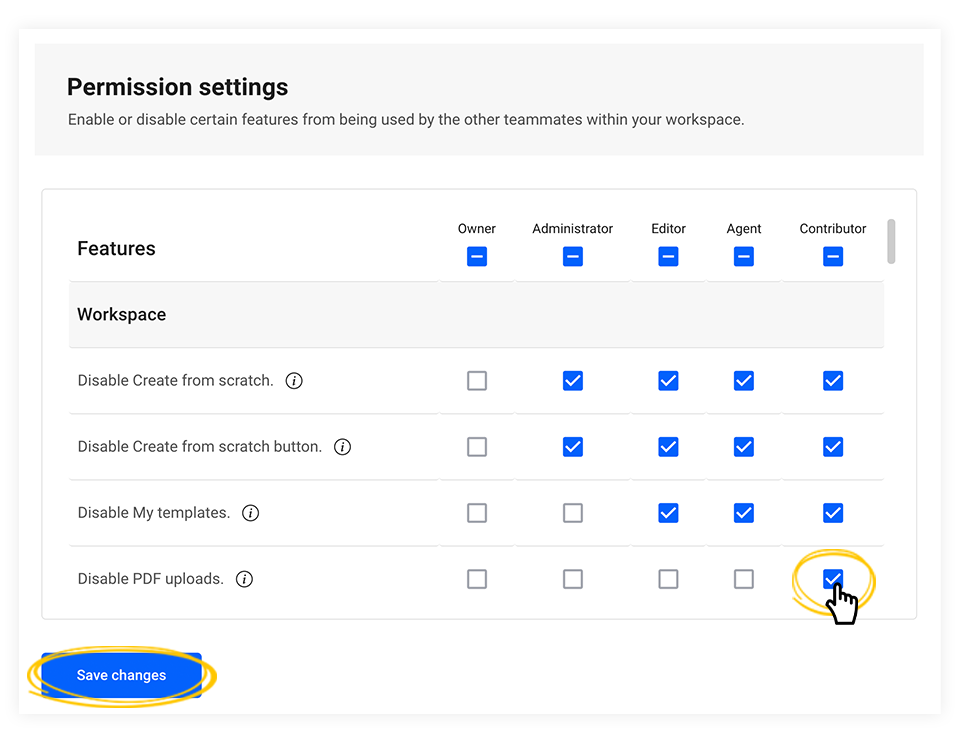Screen dimensions: 960x743
Task: Uncheck Agent's Disable My templates checkbox
Action: point(743,512)
